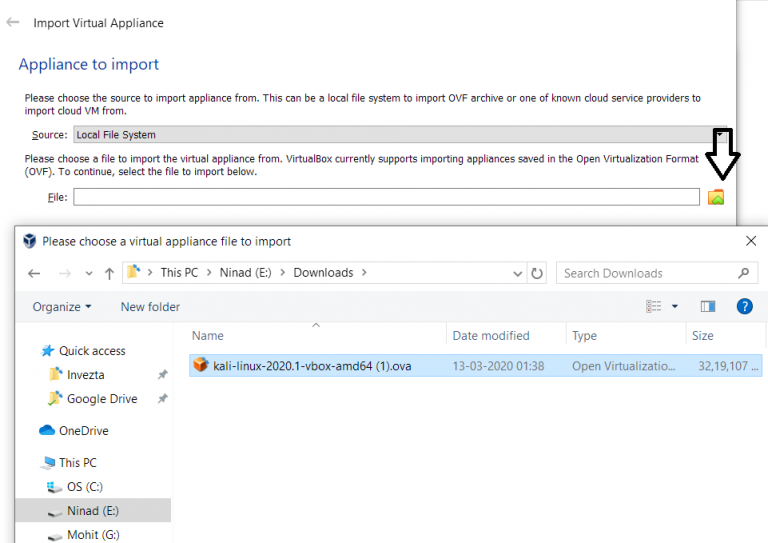Go up one folder level
This screenshot has height=543, width=768.
[x=108, y=273]
